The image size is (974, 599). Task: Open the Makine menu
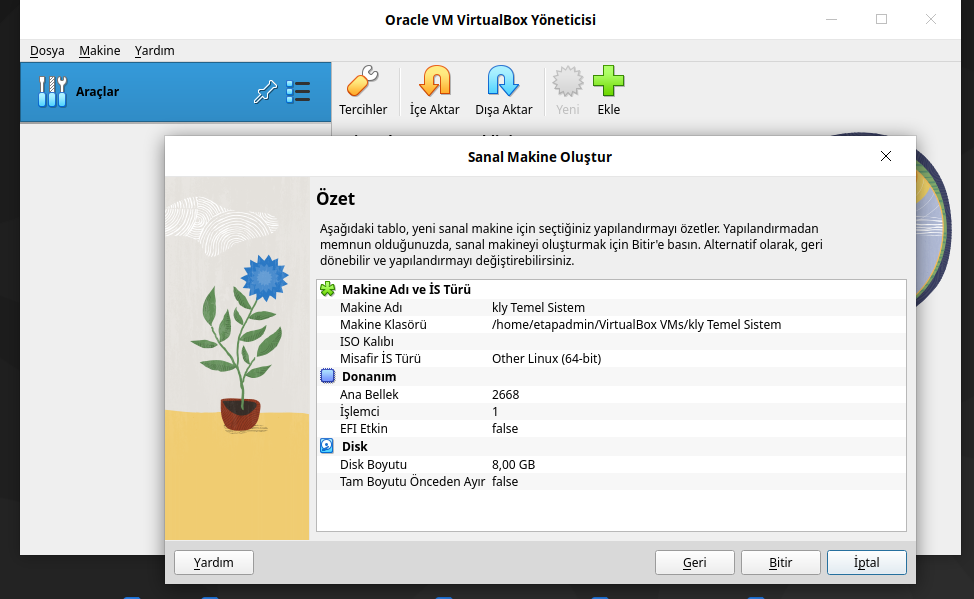coord(100,51)
